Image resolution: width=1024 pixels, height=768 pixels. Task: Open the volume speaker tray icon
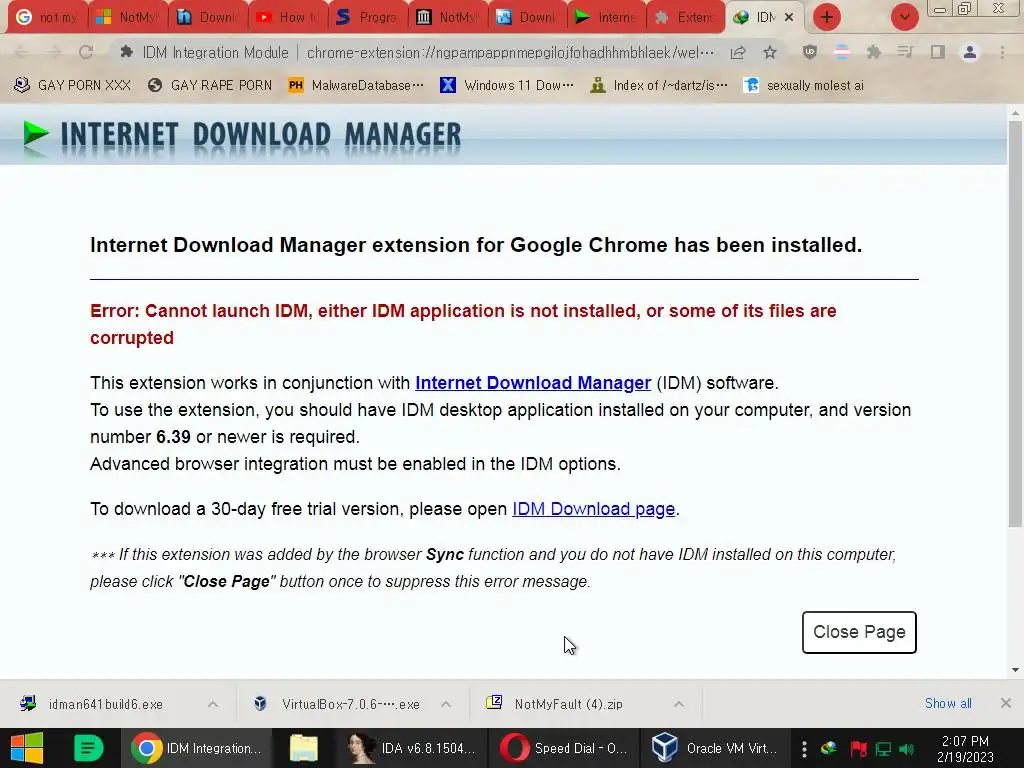(x=906, y=748)
